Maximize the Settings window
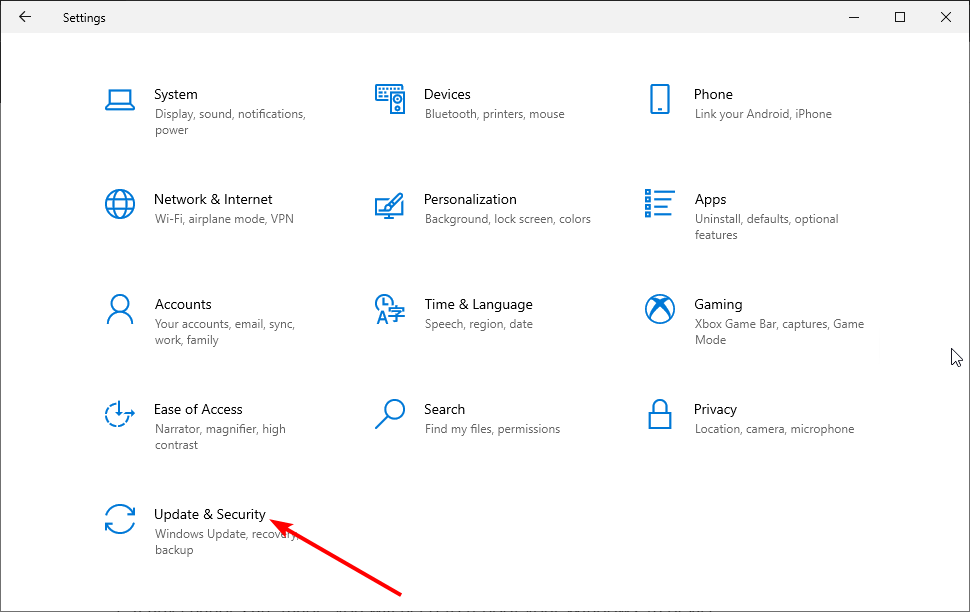The height and width of the screenshot is (612, 970). tap(900, 17)
